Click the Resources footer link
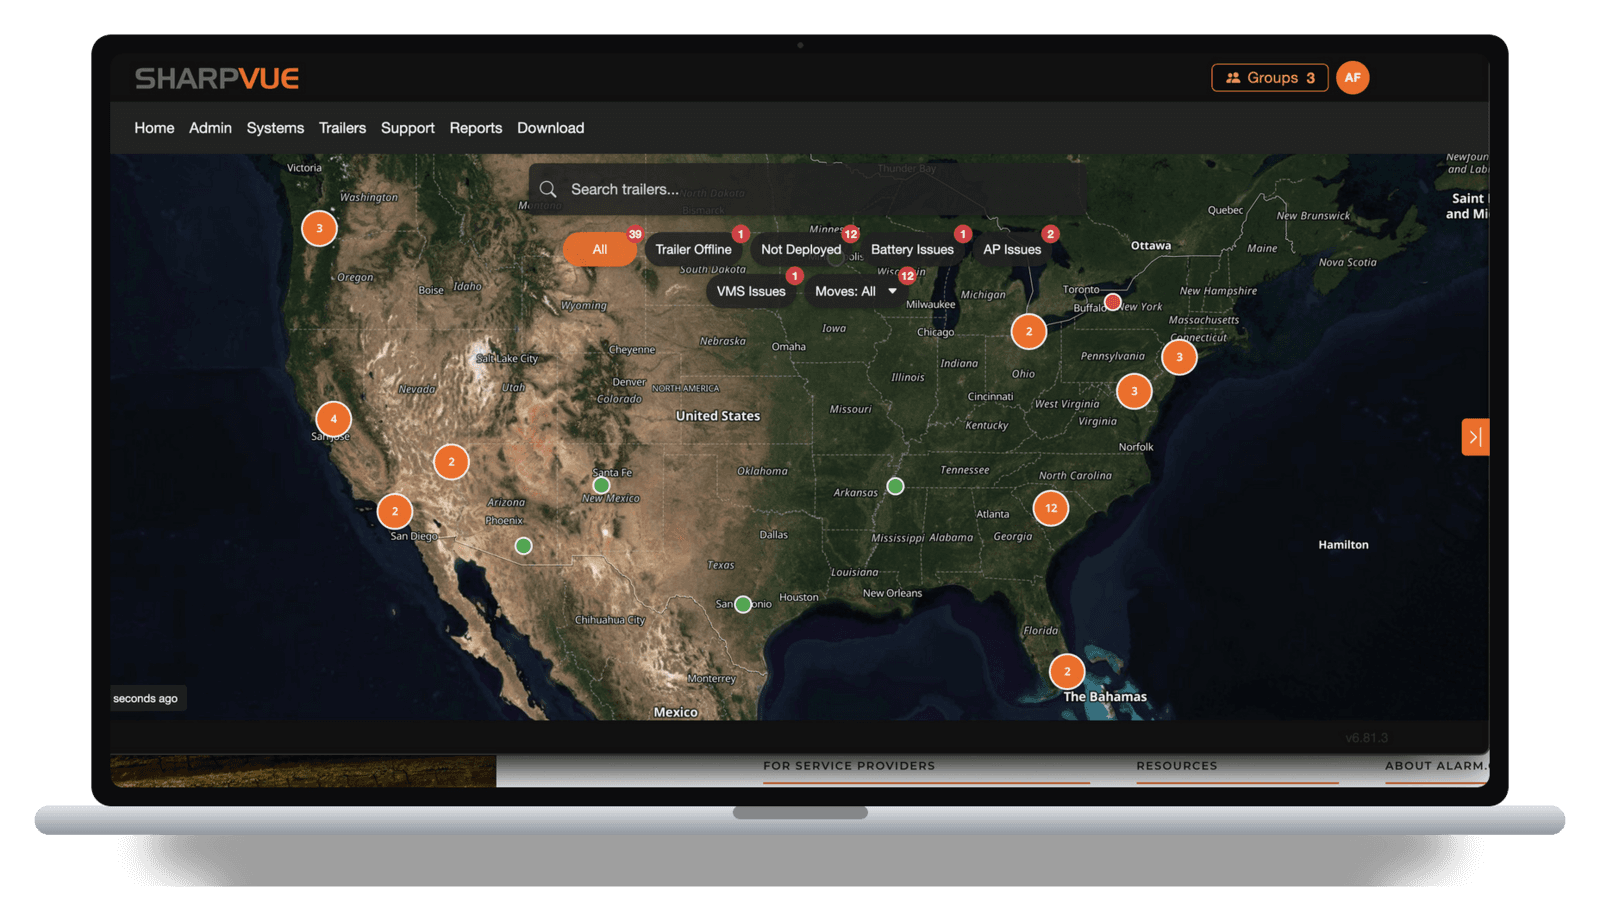1600x921 pixels. coord(1177,766)
